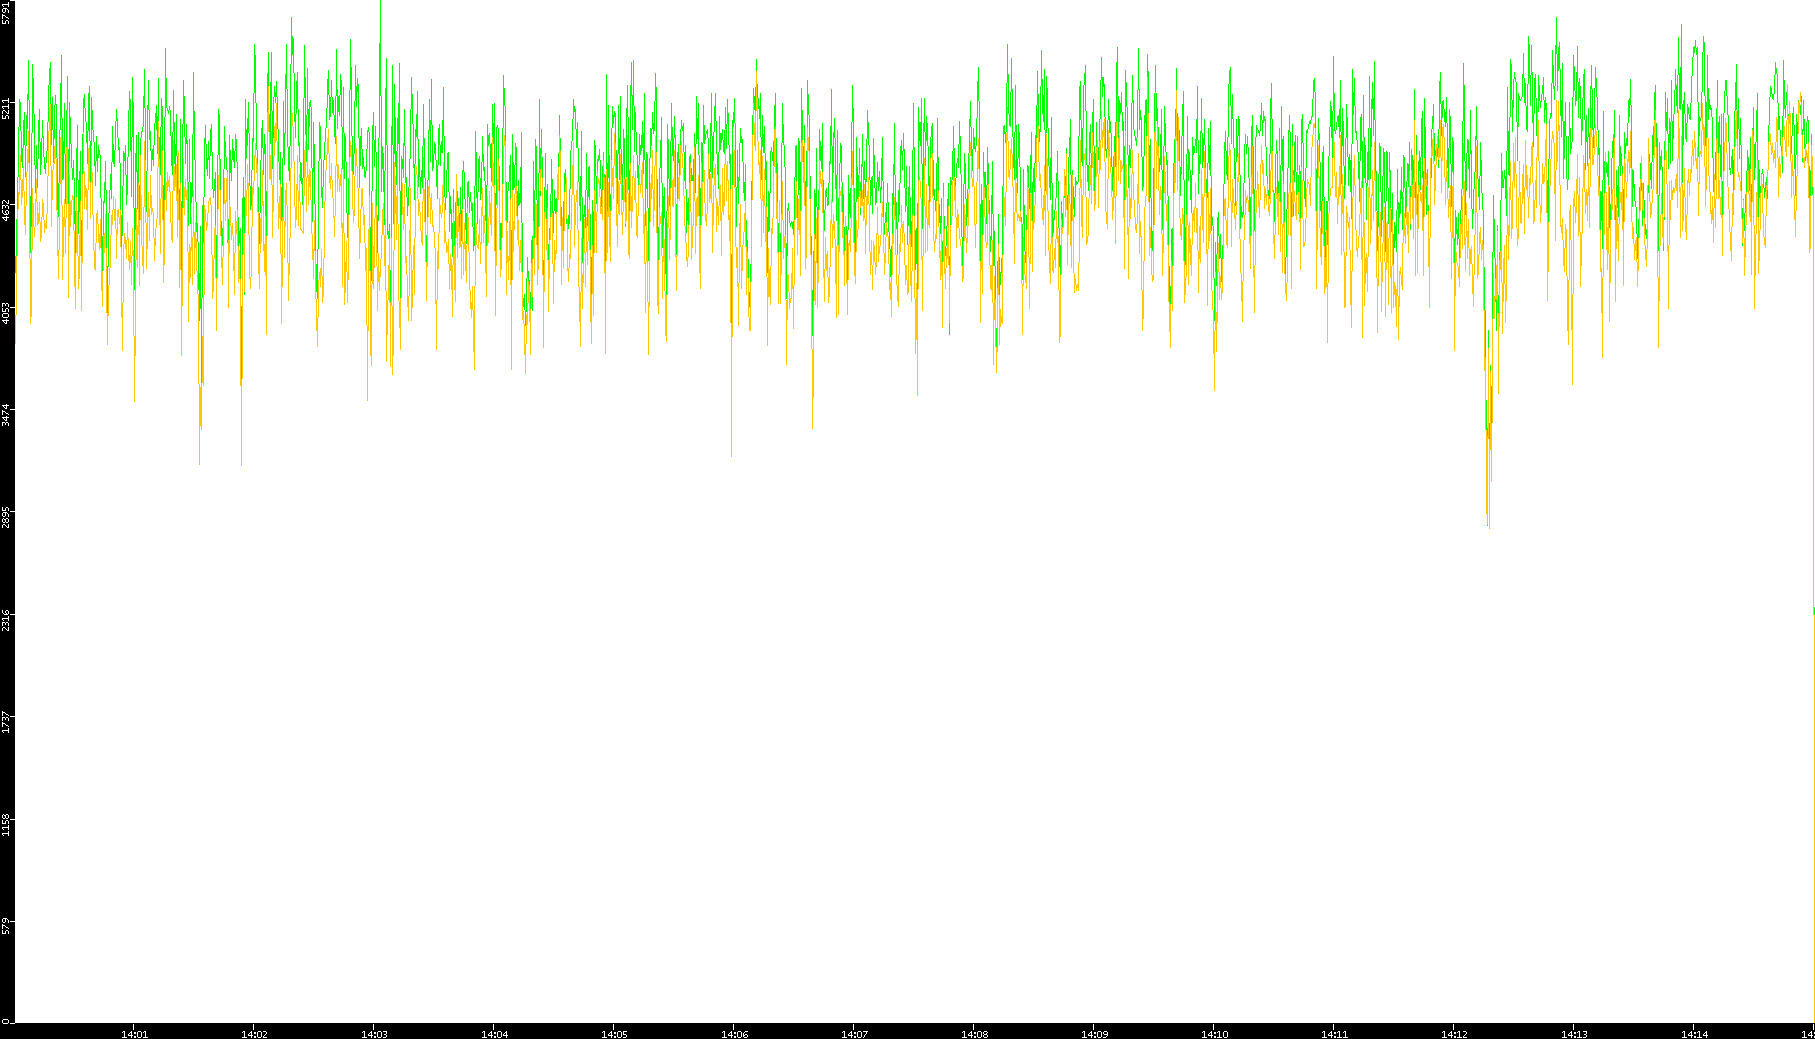Image resolution: width=1815 pixels, height=1039 pixels.
Task: Click the 1737 y-axis label
Action: 7,722
